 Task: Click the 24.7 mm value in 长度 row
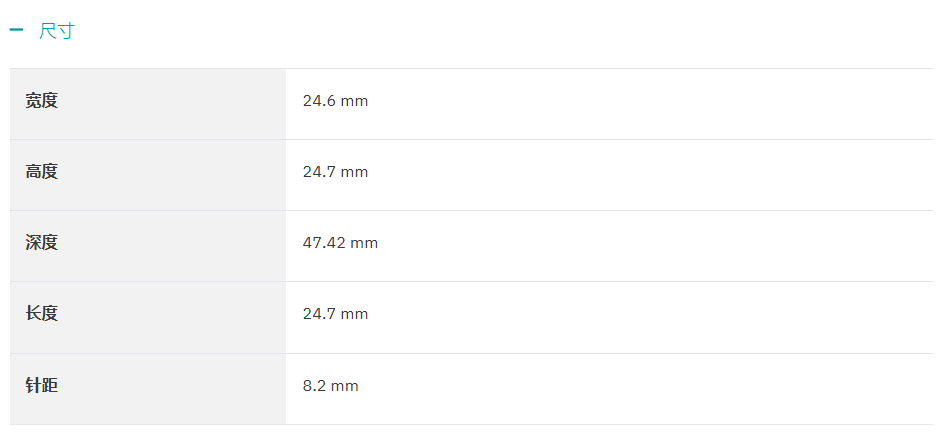[335, 314]
